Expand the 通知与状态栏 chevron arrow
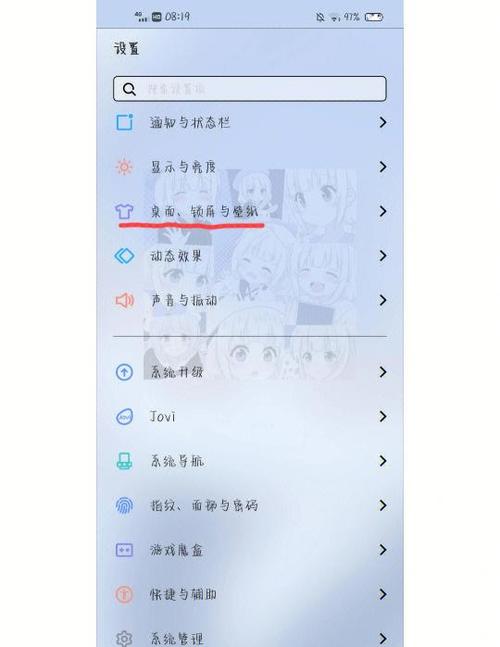The image size is (500, 647). point(383,122)
